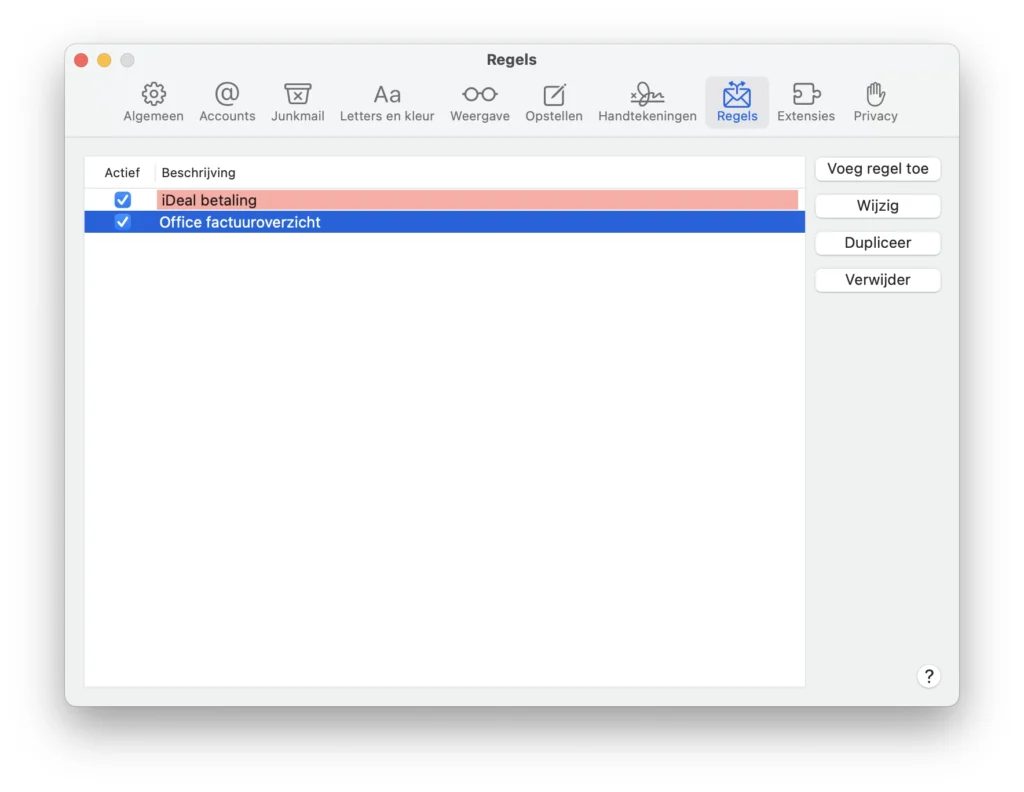Disable the iDeal betaling rule checkbox
This screenshot has width=1024, height=792.
click(123, 200)
